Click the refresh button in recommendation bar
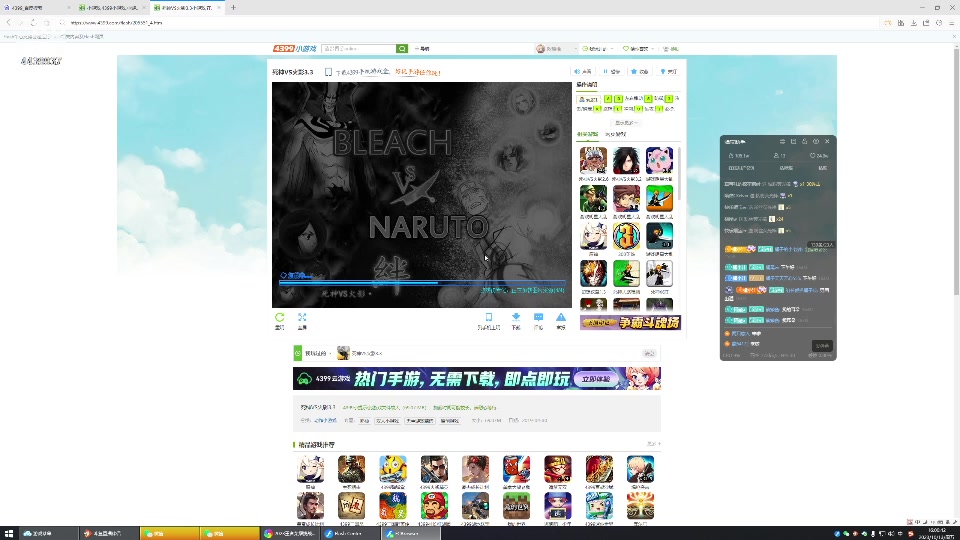Image resolution: width=960 pixels, height=540 pixels. (x=649, y=353)
